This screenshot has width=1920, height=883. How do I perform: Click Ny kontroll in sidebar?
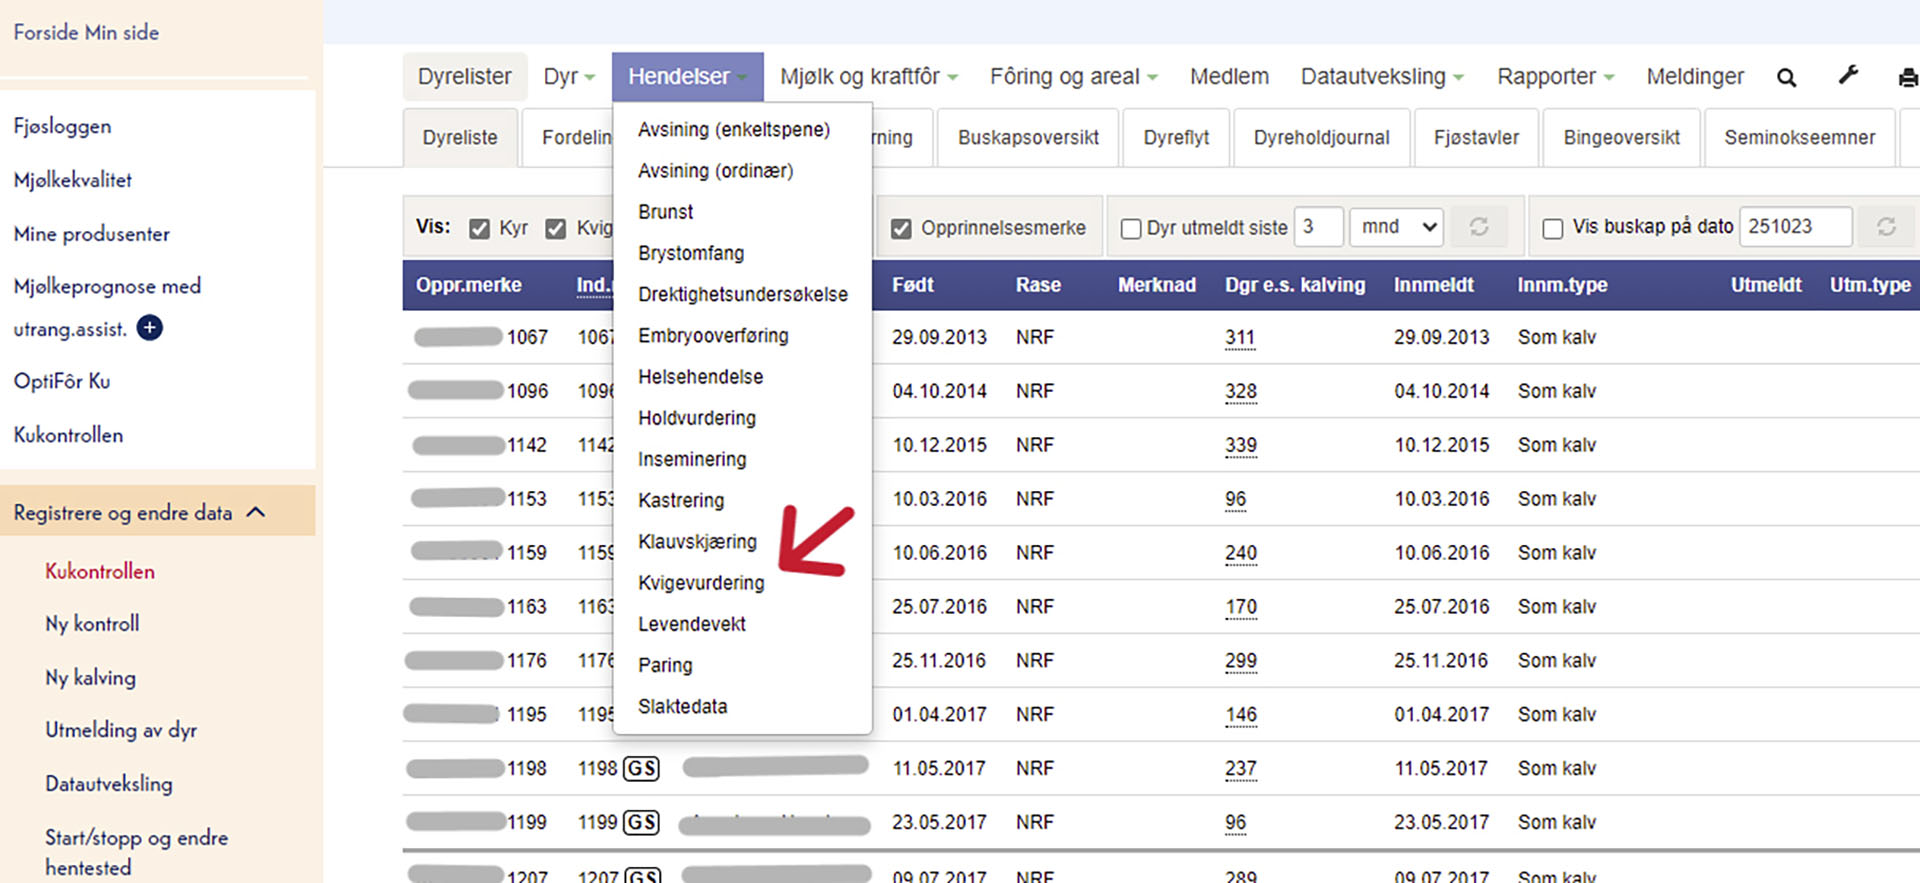coord(92,624)
